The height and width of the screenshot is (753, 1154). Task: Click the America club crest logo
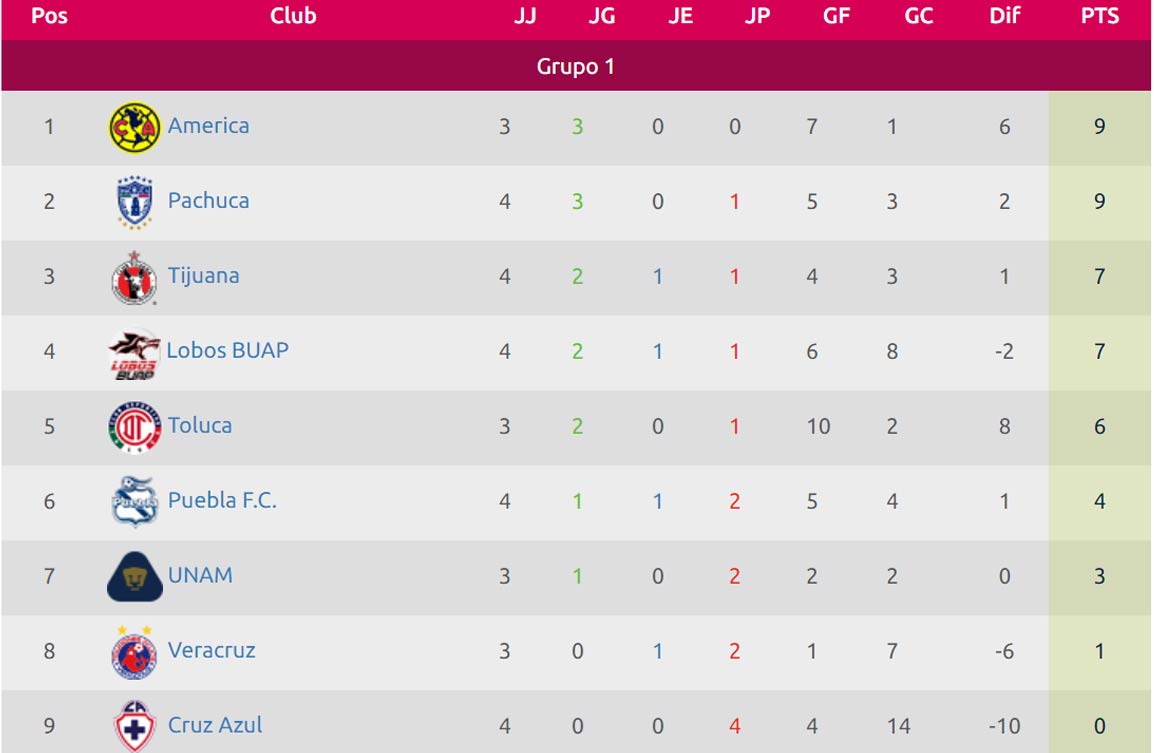(x=134, y=127)
